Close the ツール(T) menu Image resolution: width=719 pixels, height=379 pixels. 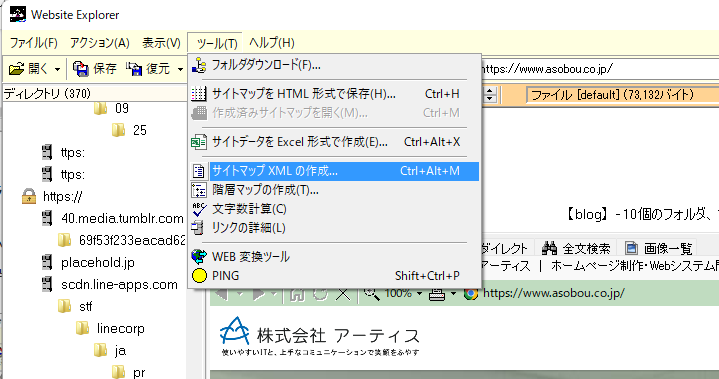[x=216, y=43]
